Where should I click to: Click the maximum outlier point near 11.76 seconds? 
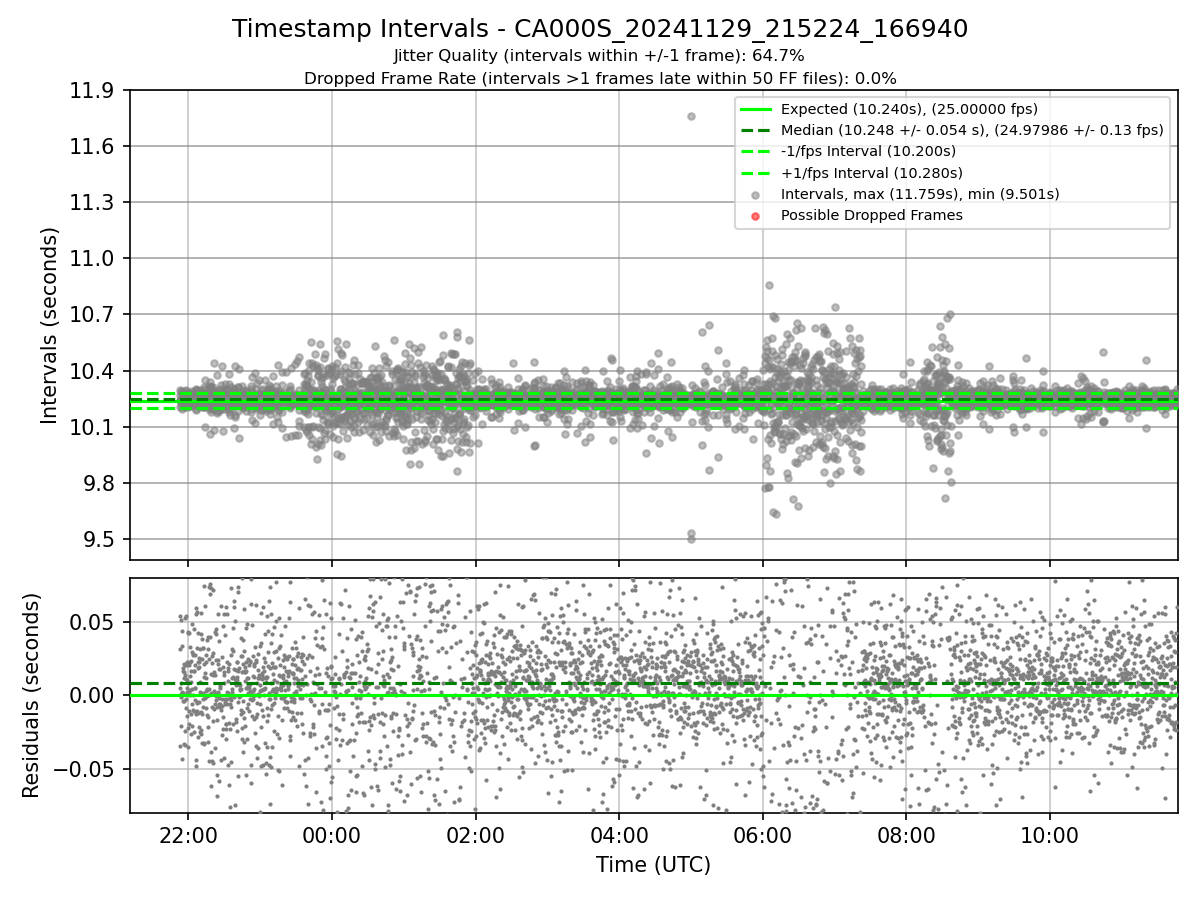pos(691,116)
